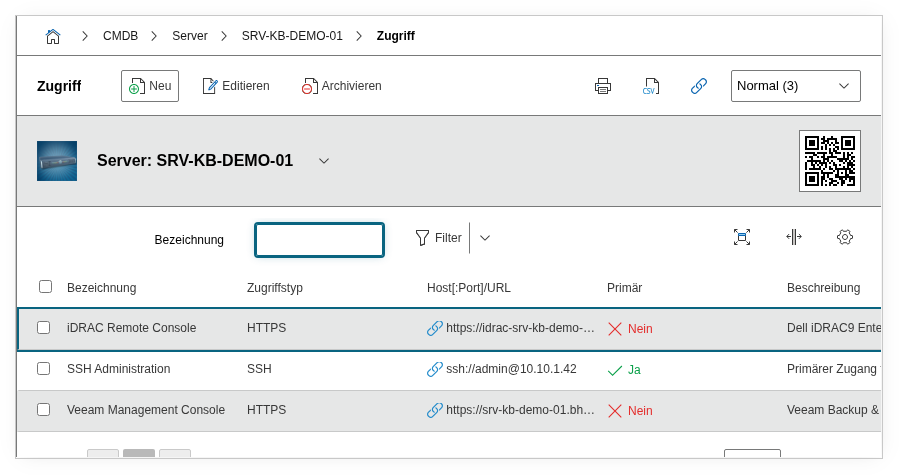Go to CMDB in breadcrumb
Viewport: 899px width, 475px height.
(120, 36)
